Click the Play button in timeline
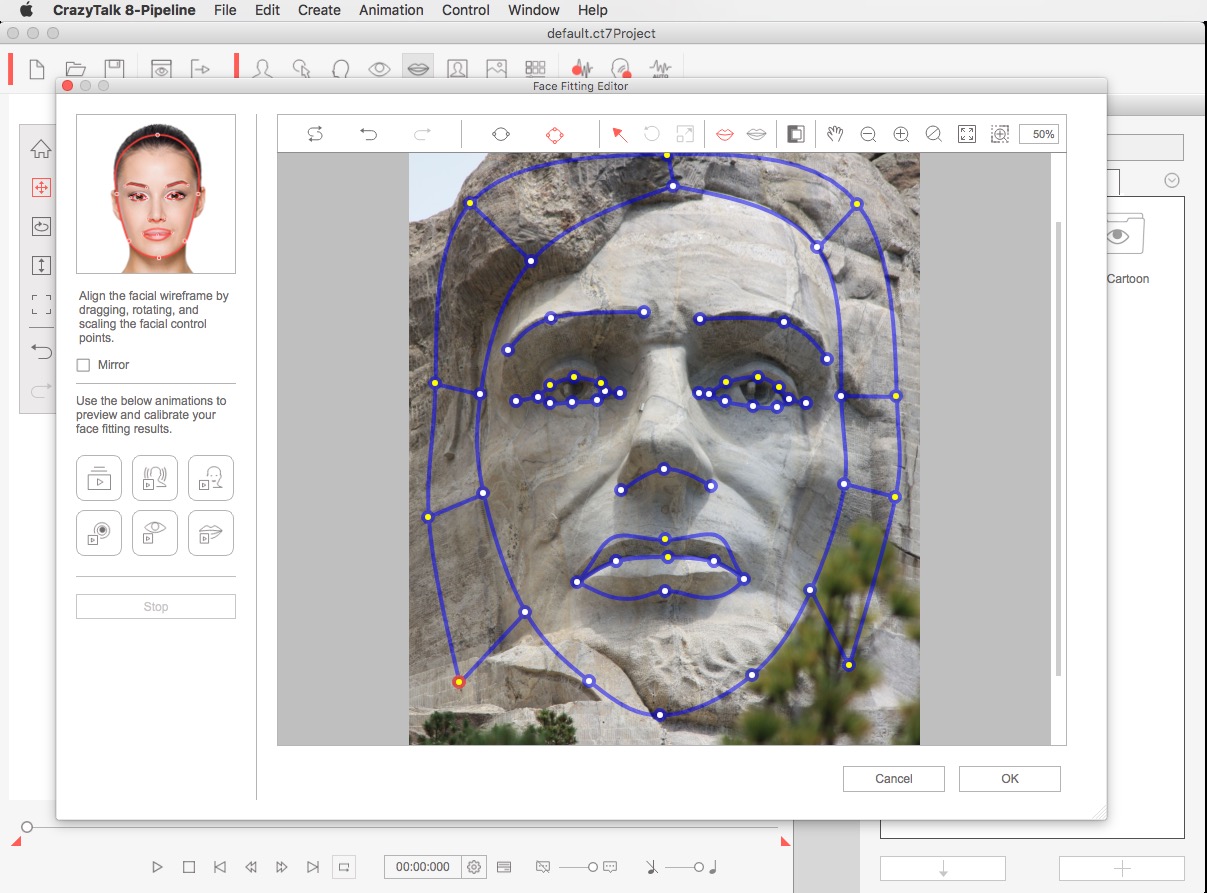 (157, 867)
